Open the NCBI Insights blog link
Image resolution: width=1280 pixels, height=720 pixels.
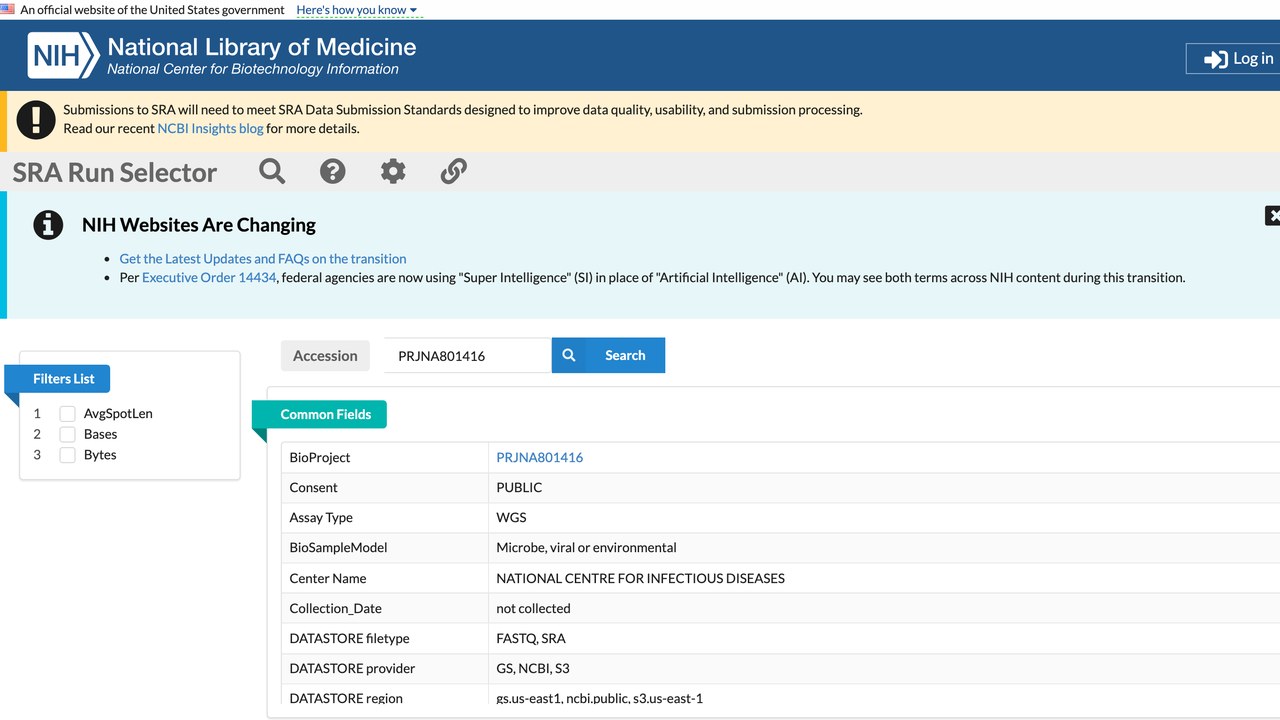211,128
